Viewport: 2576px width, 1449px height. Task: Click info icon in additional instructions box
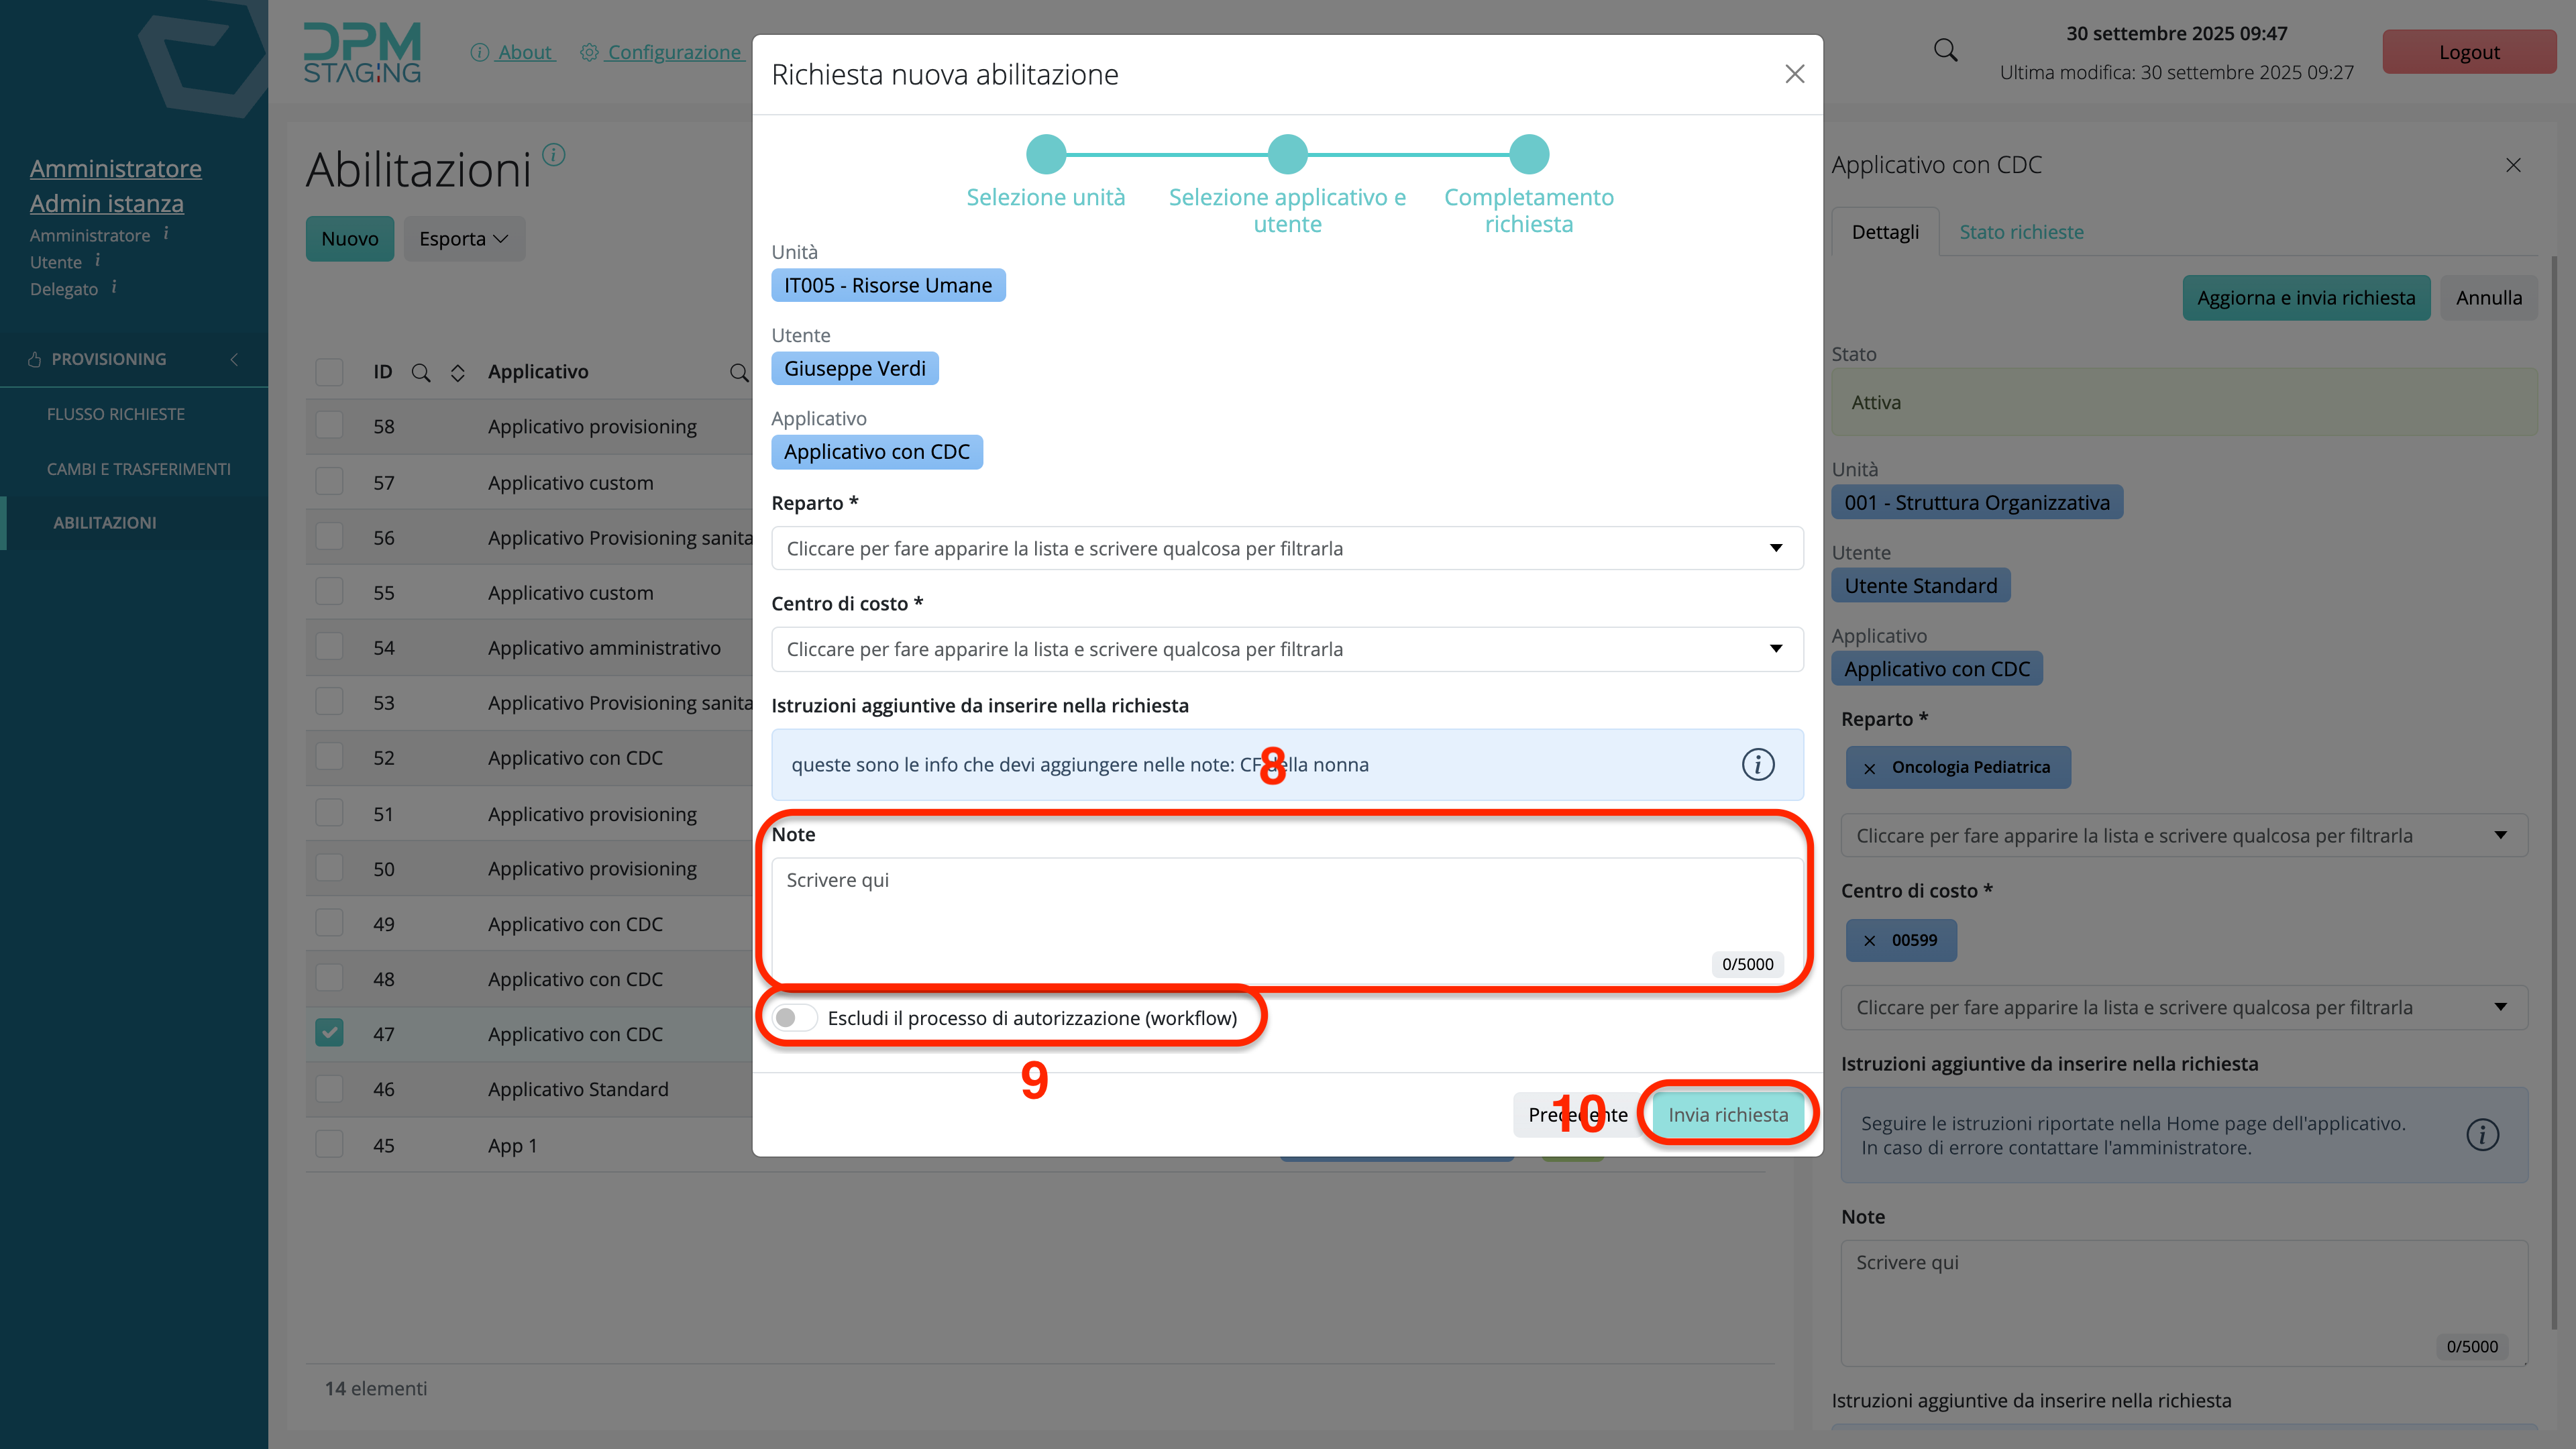pos(1757,764)
